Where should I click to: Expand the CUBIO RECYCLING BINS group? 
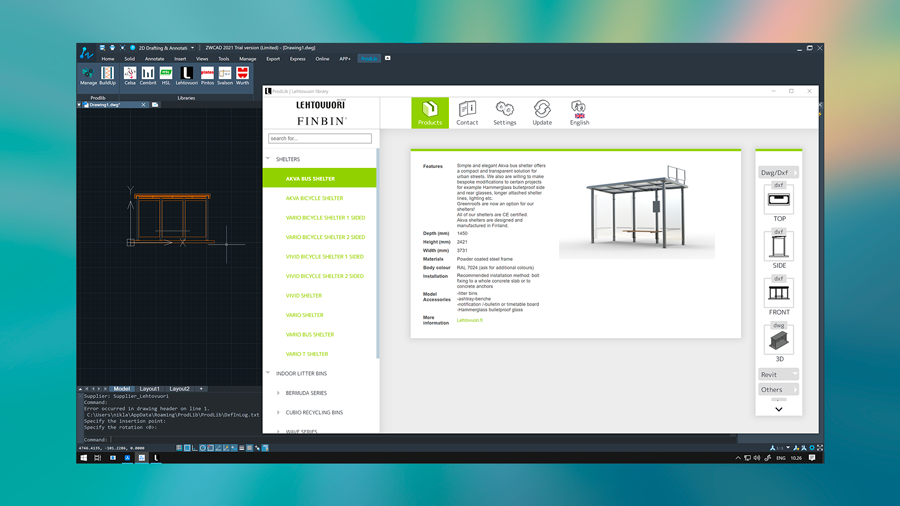coord(278,412)
